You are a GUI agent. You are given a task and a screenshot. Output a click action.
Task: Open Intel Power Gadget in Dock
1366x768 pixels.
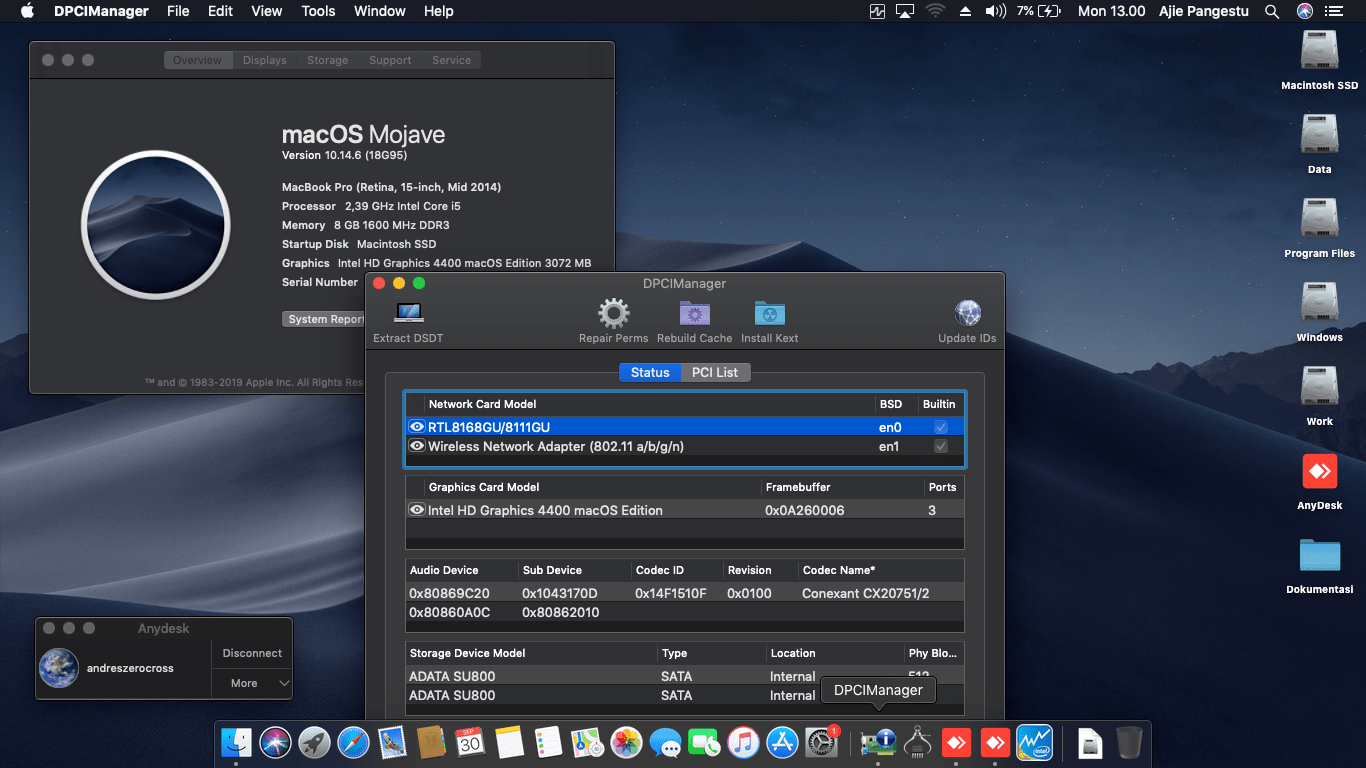(1034, 742)
